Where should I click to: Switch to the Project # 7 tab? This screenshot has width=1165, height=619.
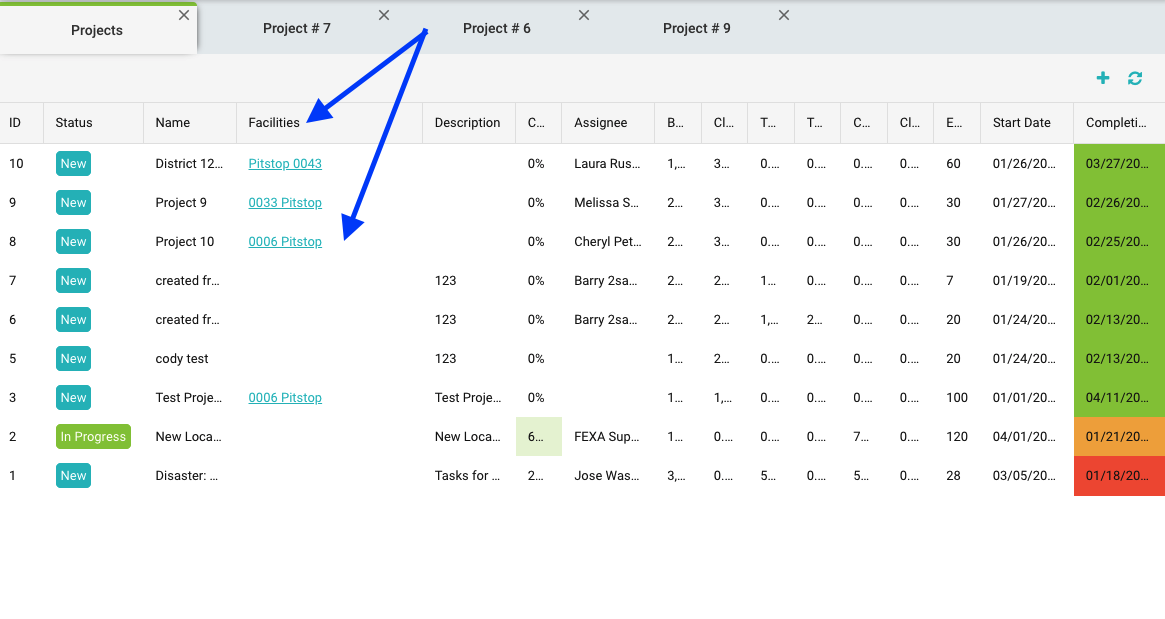click(x=296, y=29)
